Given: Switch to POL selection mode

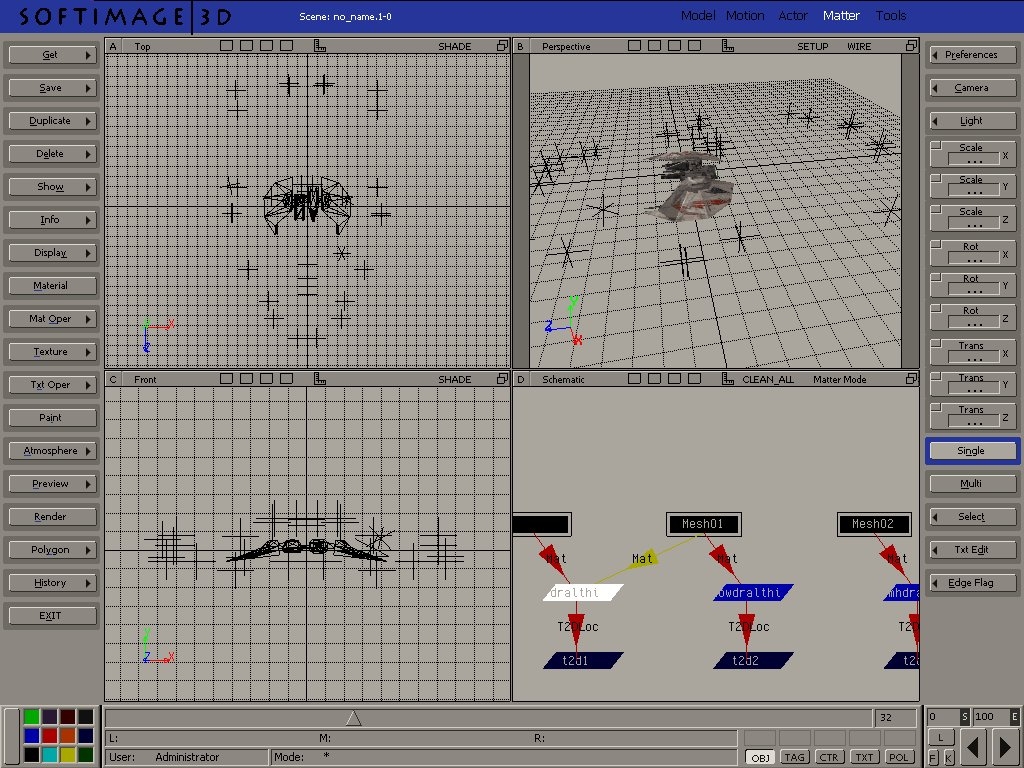Looking at the screenshot, I should [x=899, y=757].
